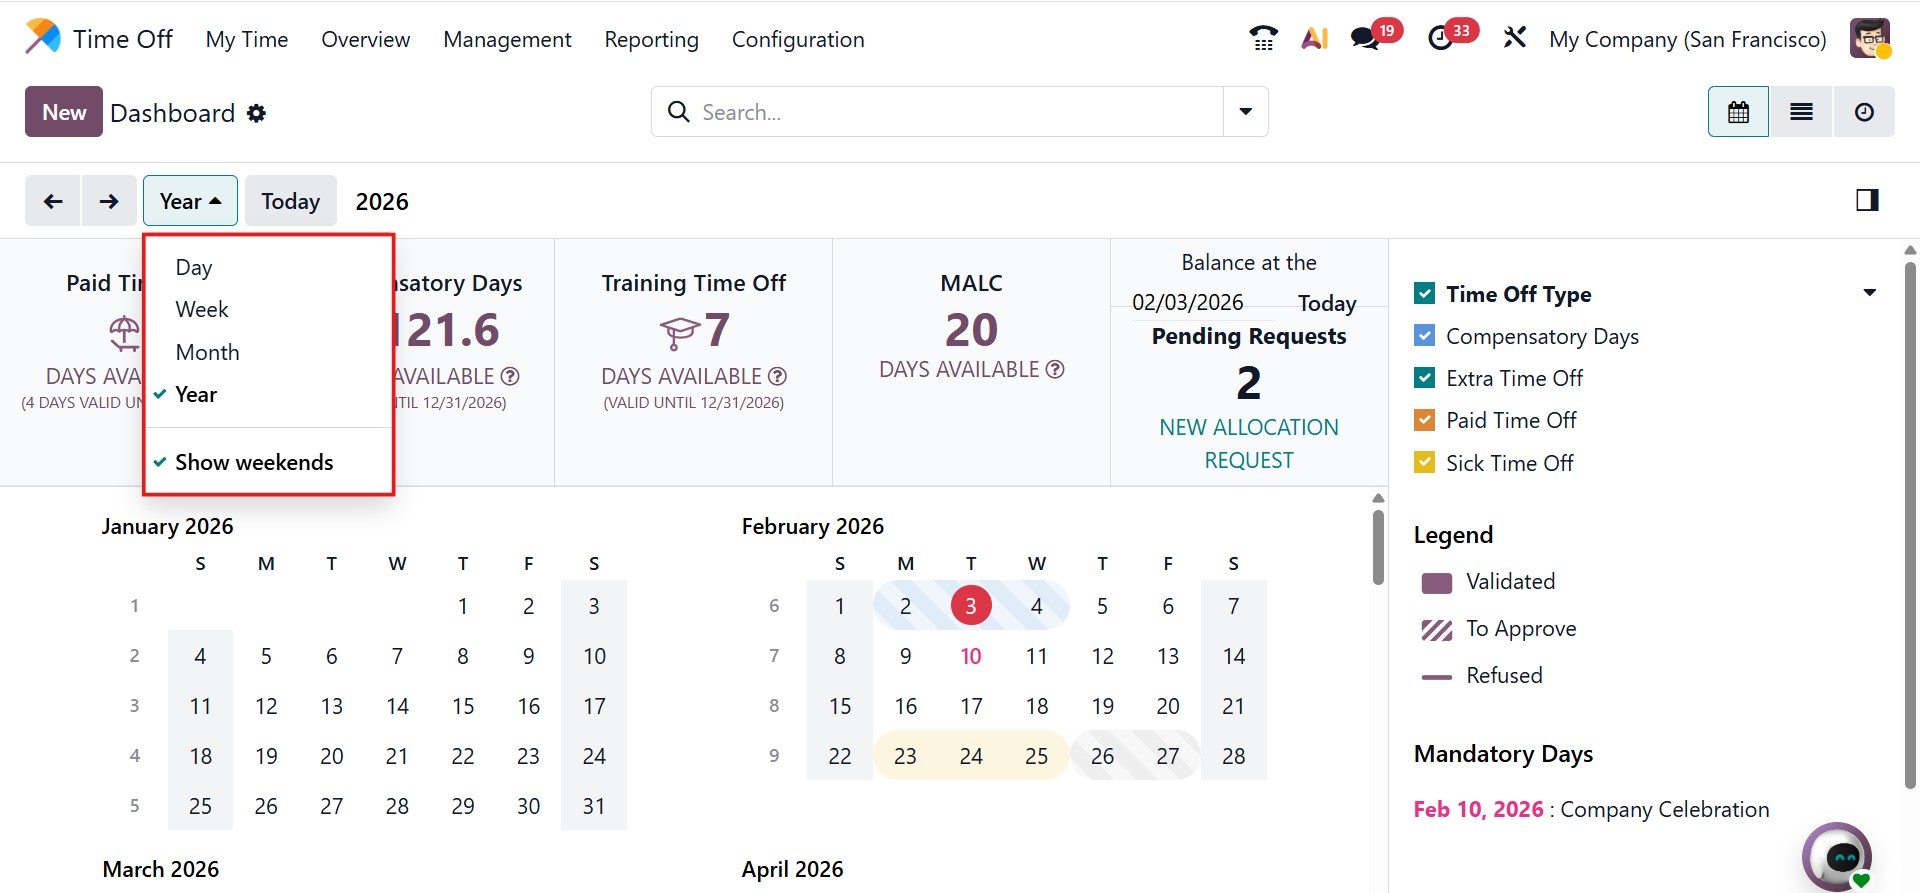Open the search options dropdown arrow
1920x893 pixels.
click(x=1246, y=112)
